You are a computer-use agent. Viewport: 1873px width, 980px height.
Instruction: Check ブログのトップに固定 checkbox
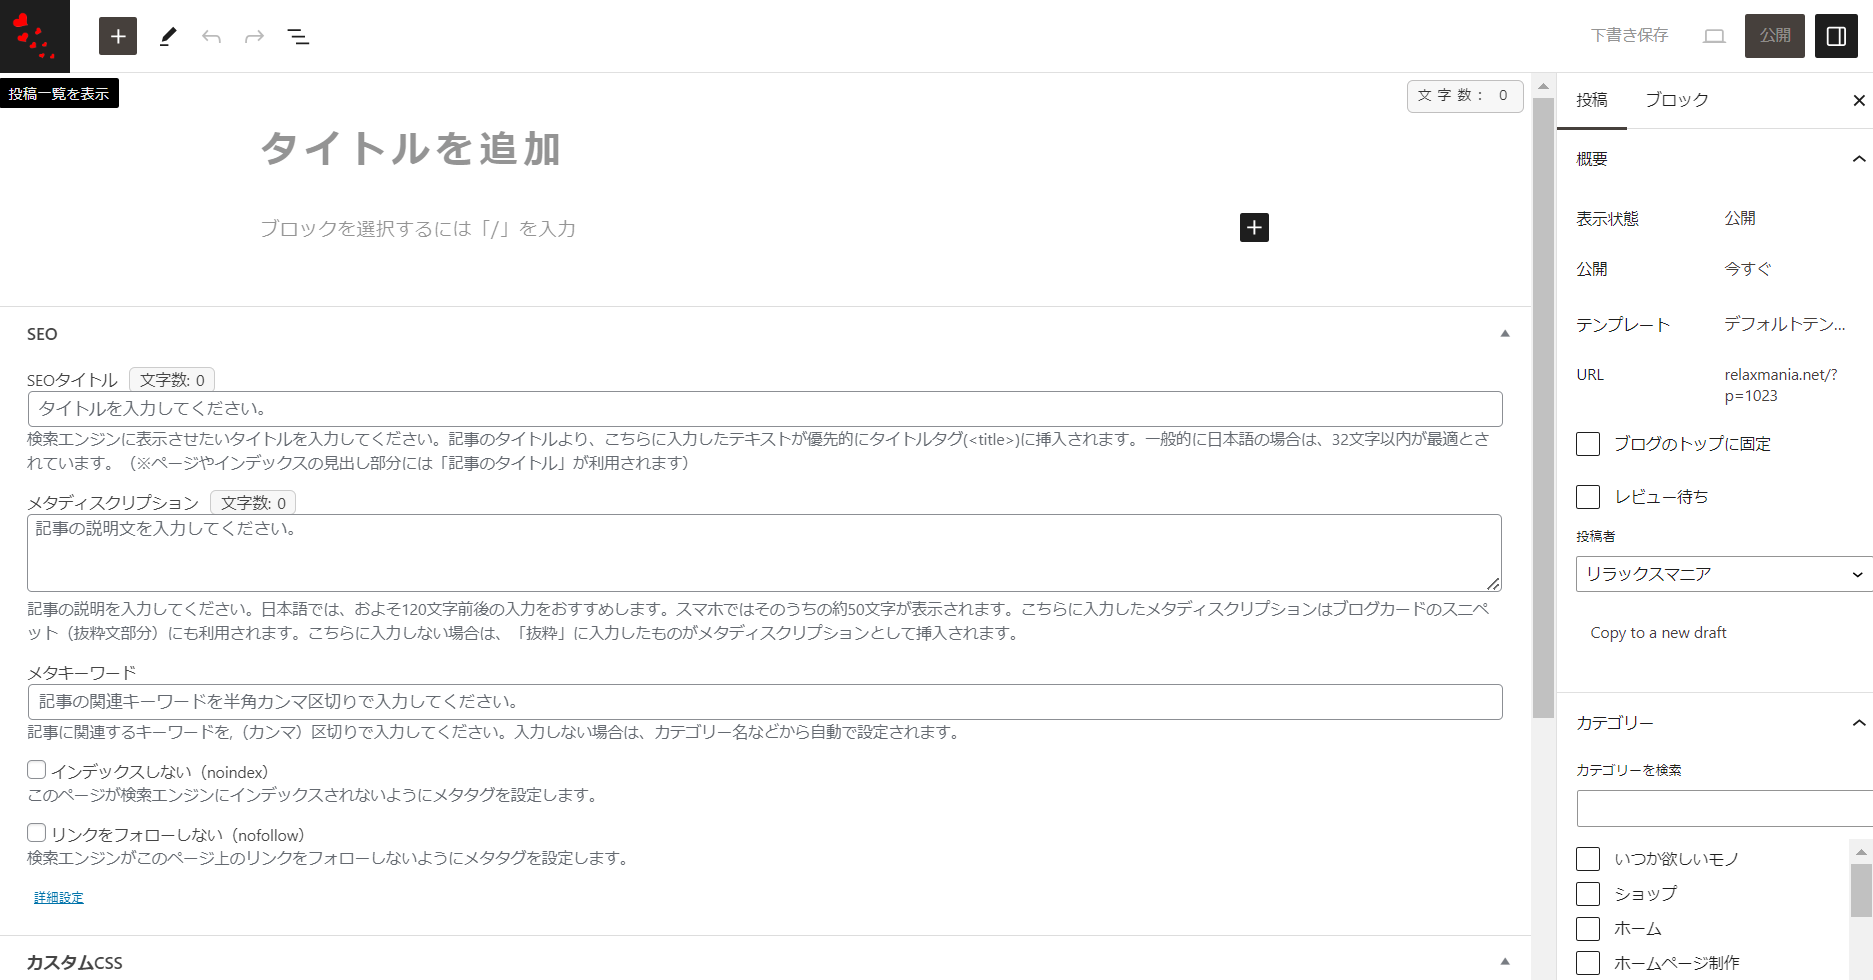(x=1588, y=444)
